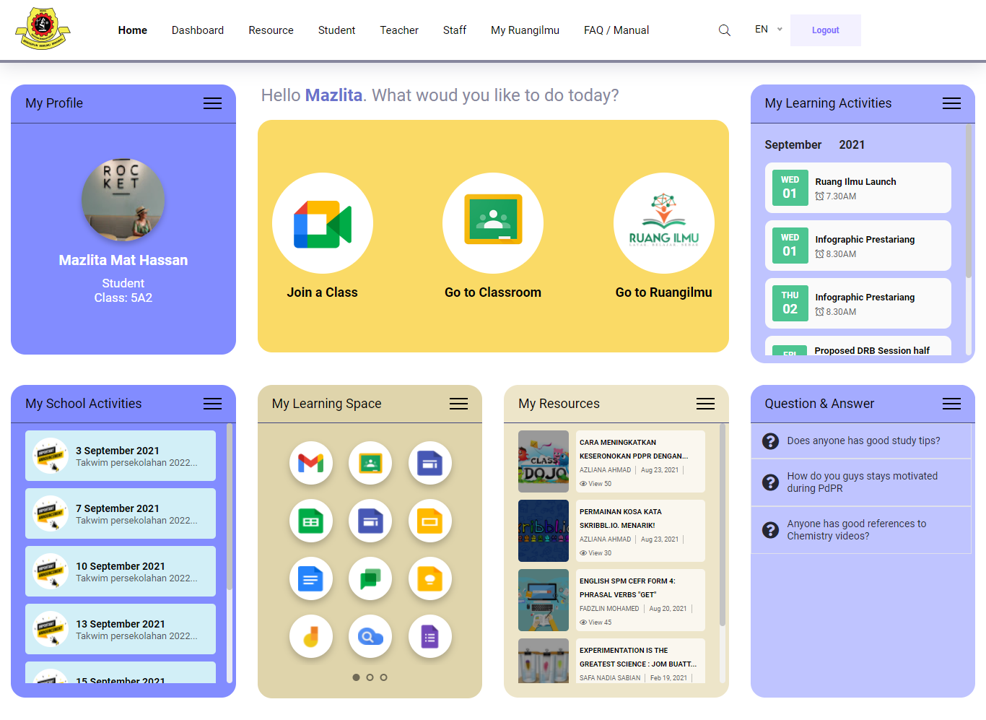
Task: Open Cloud Search in My Learning Space
Action: click(x=370, y=637)
